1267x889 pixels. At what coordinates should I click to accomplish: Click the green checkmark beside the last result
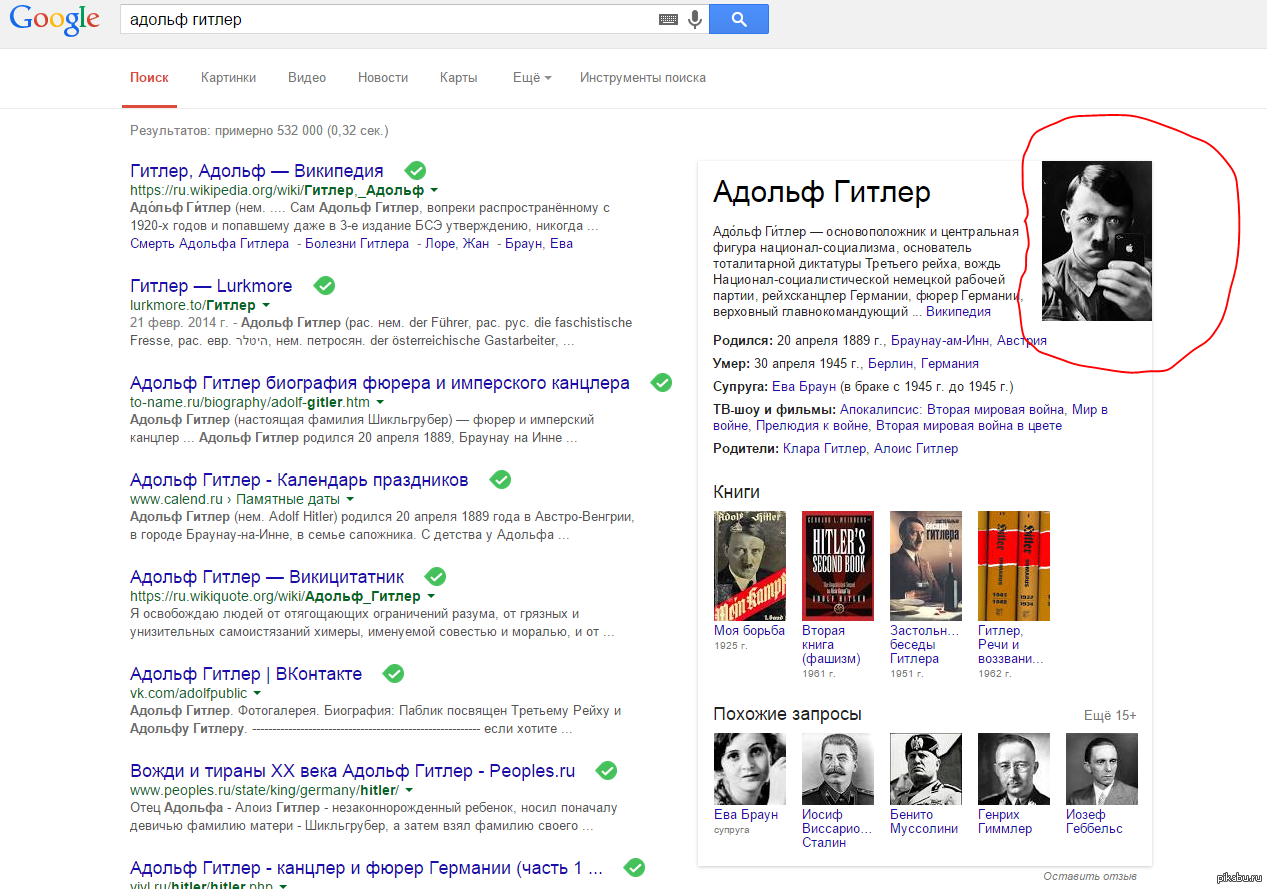(634, 867)
